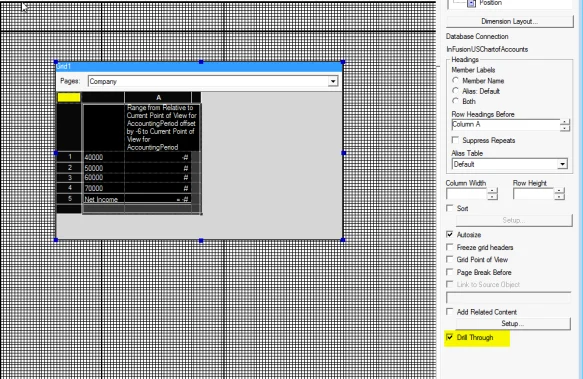This screenshot has height=379, width=583.
Task: Select the Both member labels option
Action: pos(455,101)
